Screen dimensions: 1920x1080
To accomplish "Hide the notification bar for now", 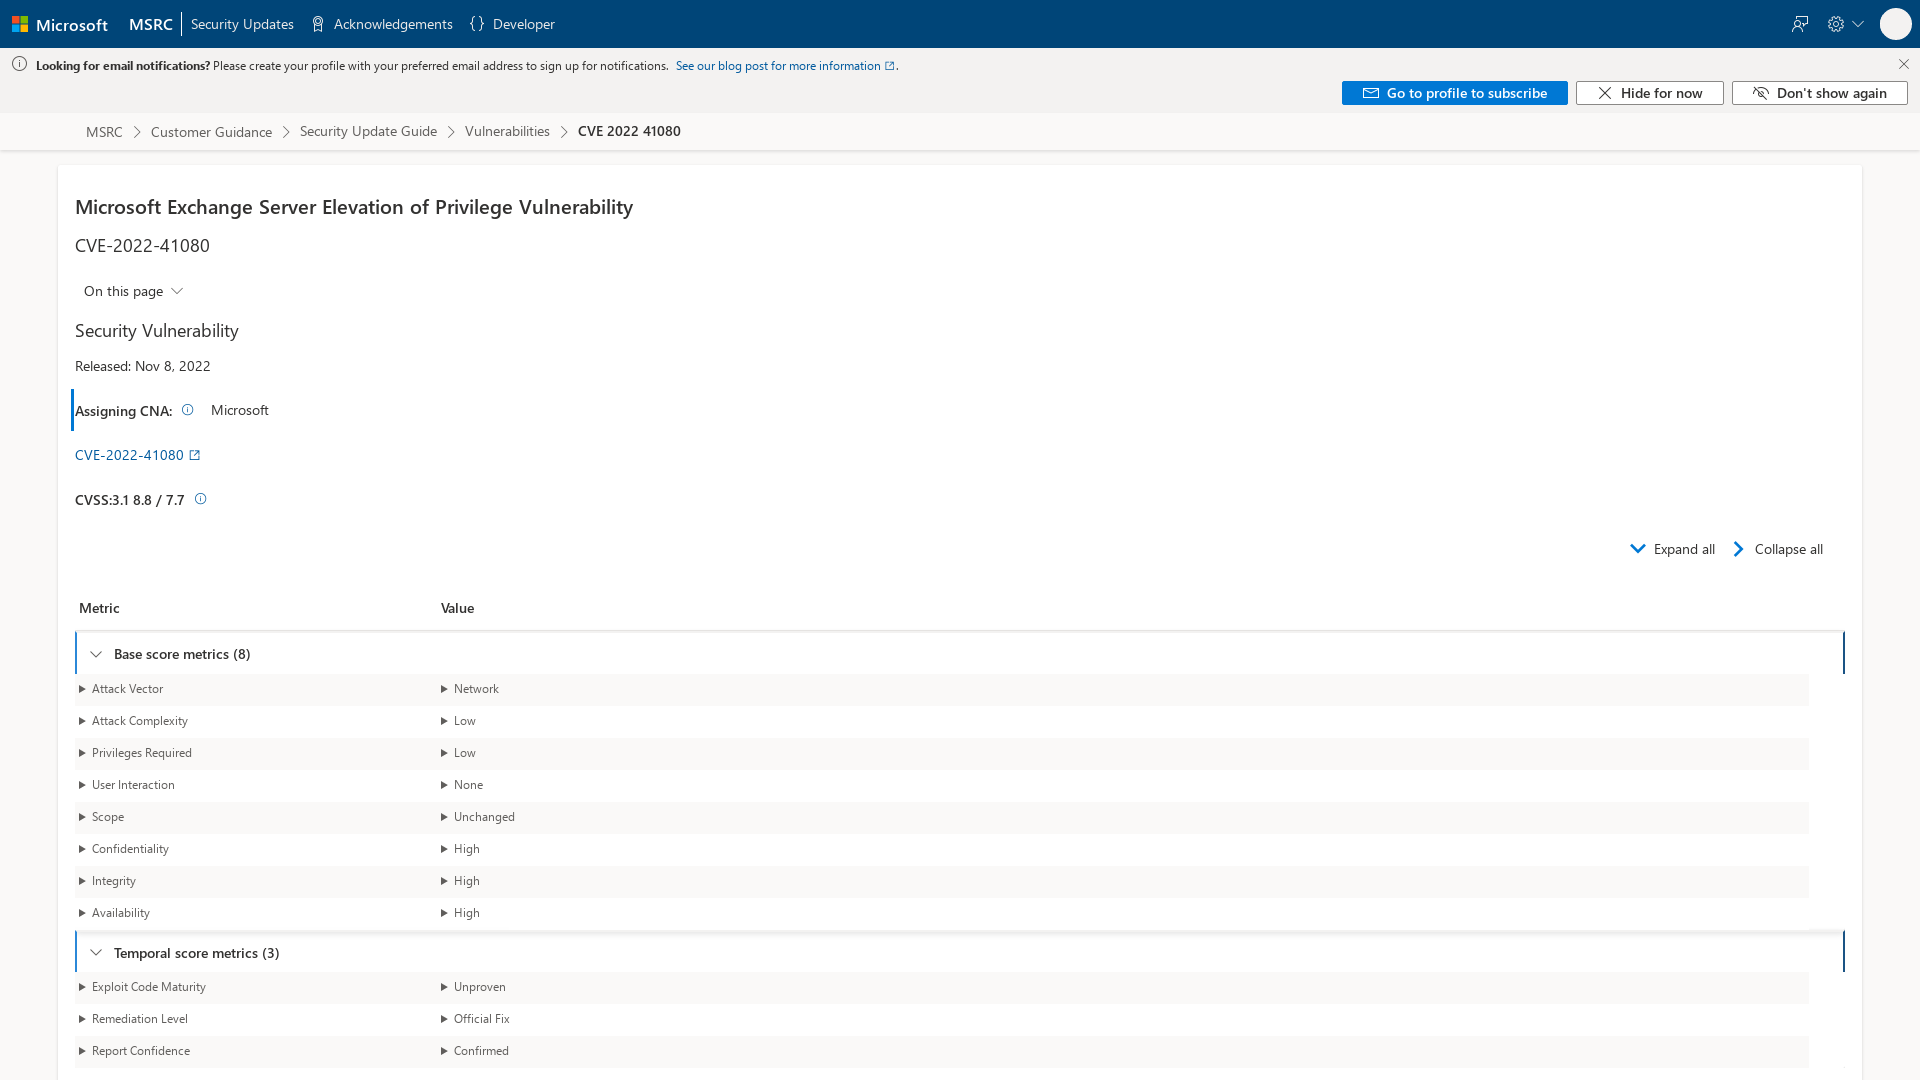I will point(1650,92).
